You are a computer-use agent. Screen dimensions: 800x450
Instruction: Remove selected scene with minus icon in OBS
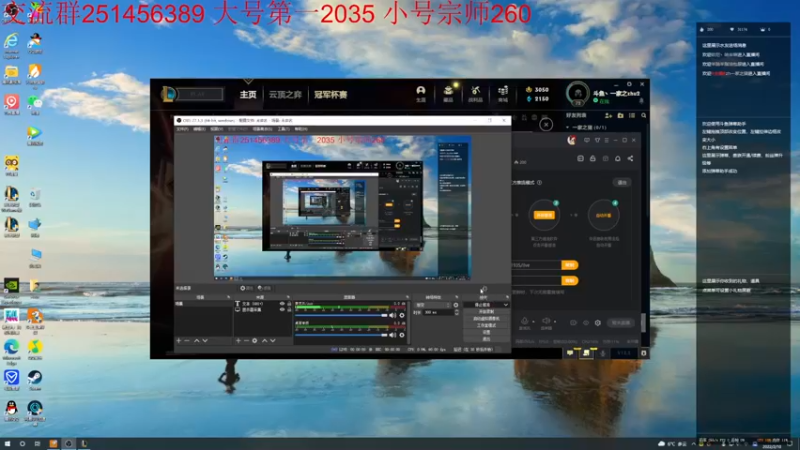point(187,340)
